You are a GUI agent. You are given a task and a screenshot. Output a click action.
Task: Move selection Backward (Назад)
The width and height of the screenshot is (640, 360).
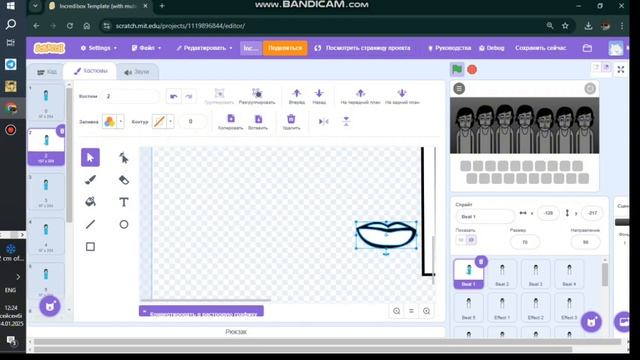point(319,96)
